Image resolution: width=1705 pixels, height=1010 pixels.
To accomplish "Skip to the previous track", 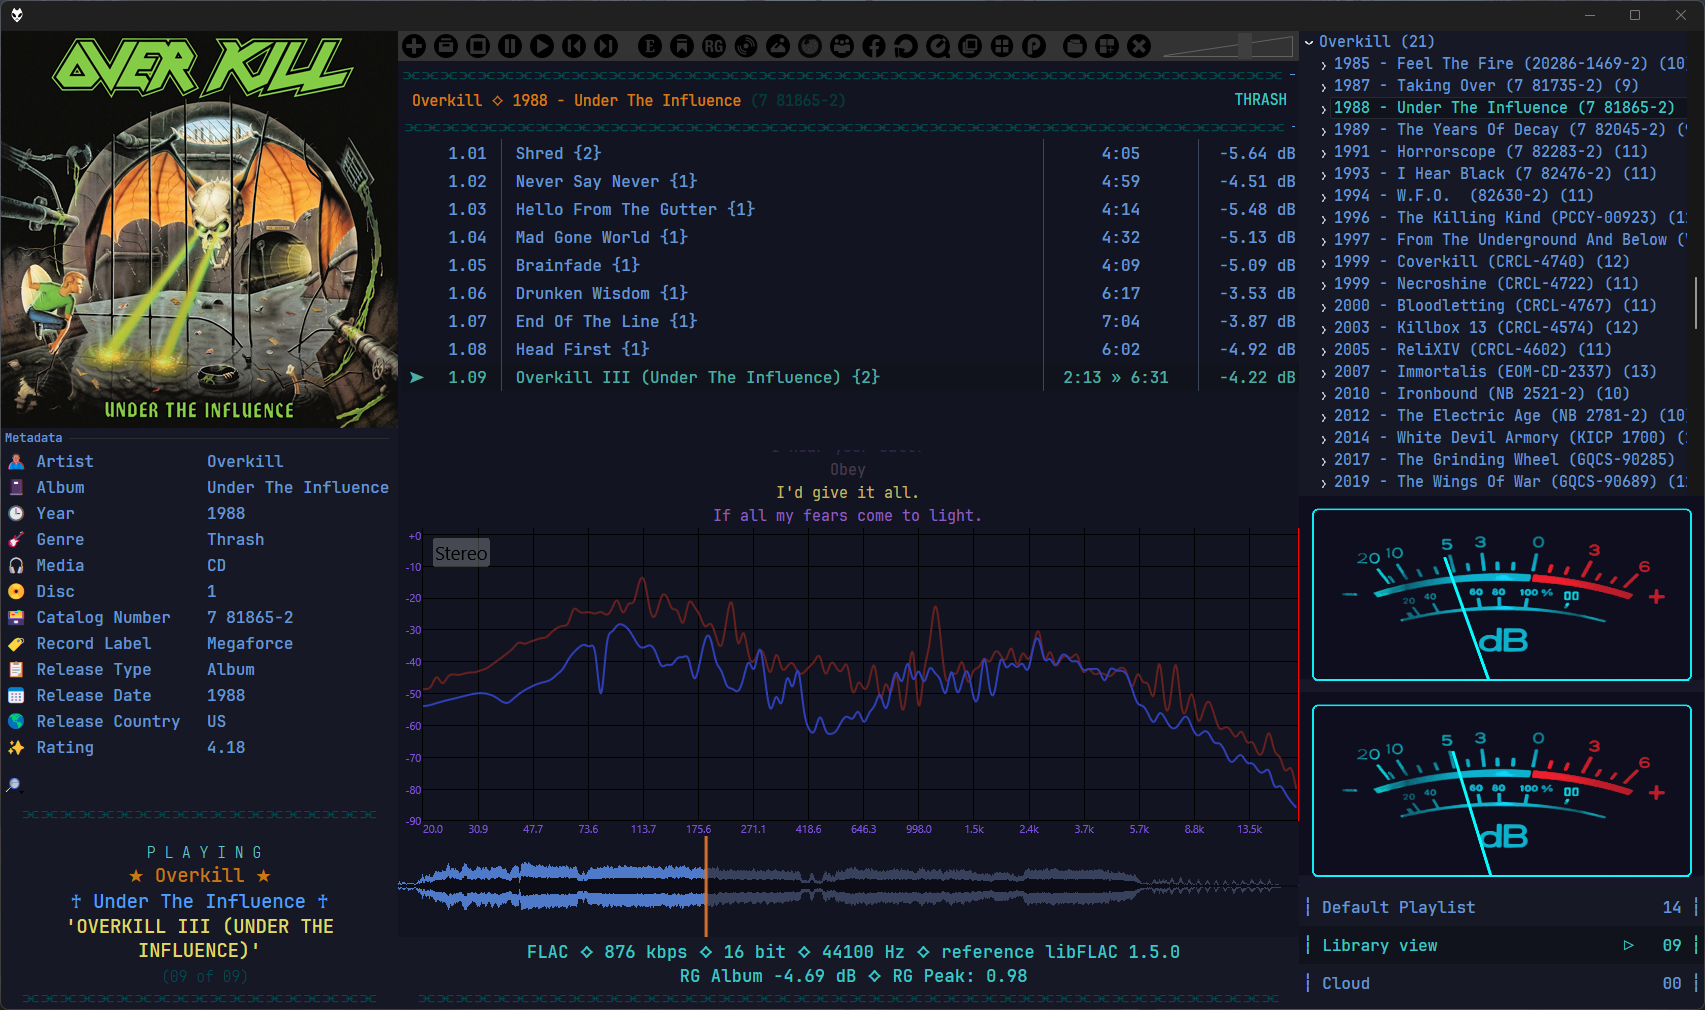I will pos(574,46).
